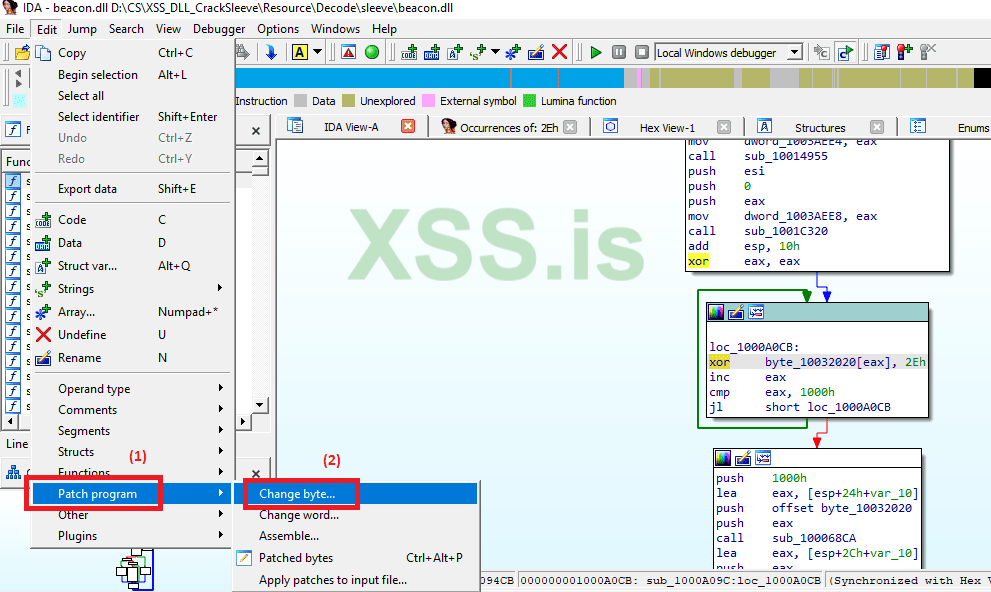Image resolution: width=991 pixels, height=592 pixels.
Task: Click the blue jump-down arrow toolbar icon
Action: tap(271, 52)
